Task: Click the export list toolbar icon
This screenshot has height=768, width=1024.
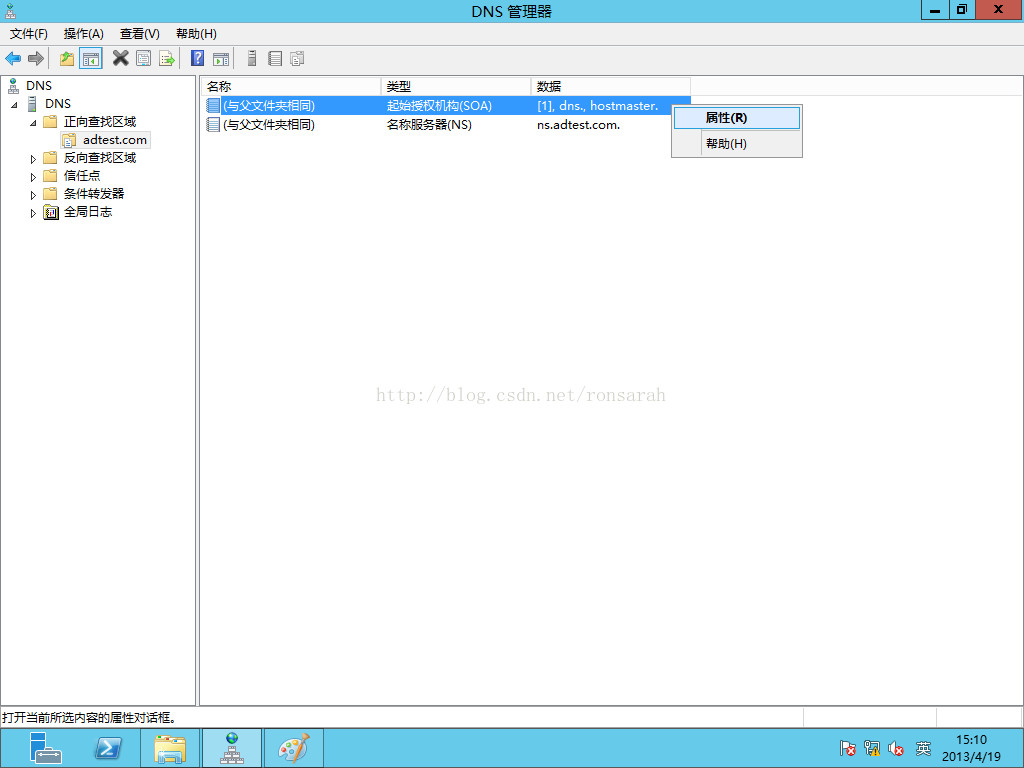Action: coord(167,59)
